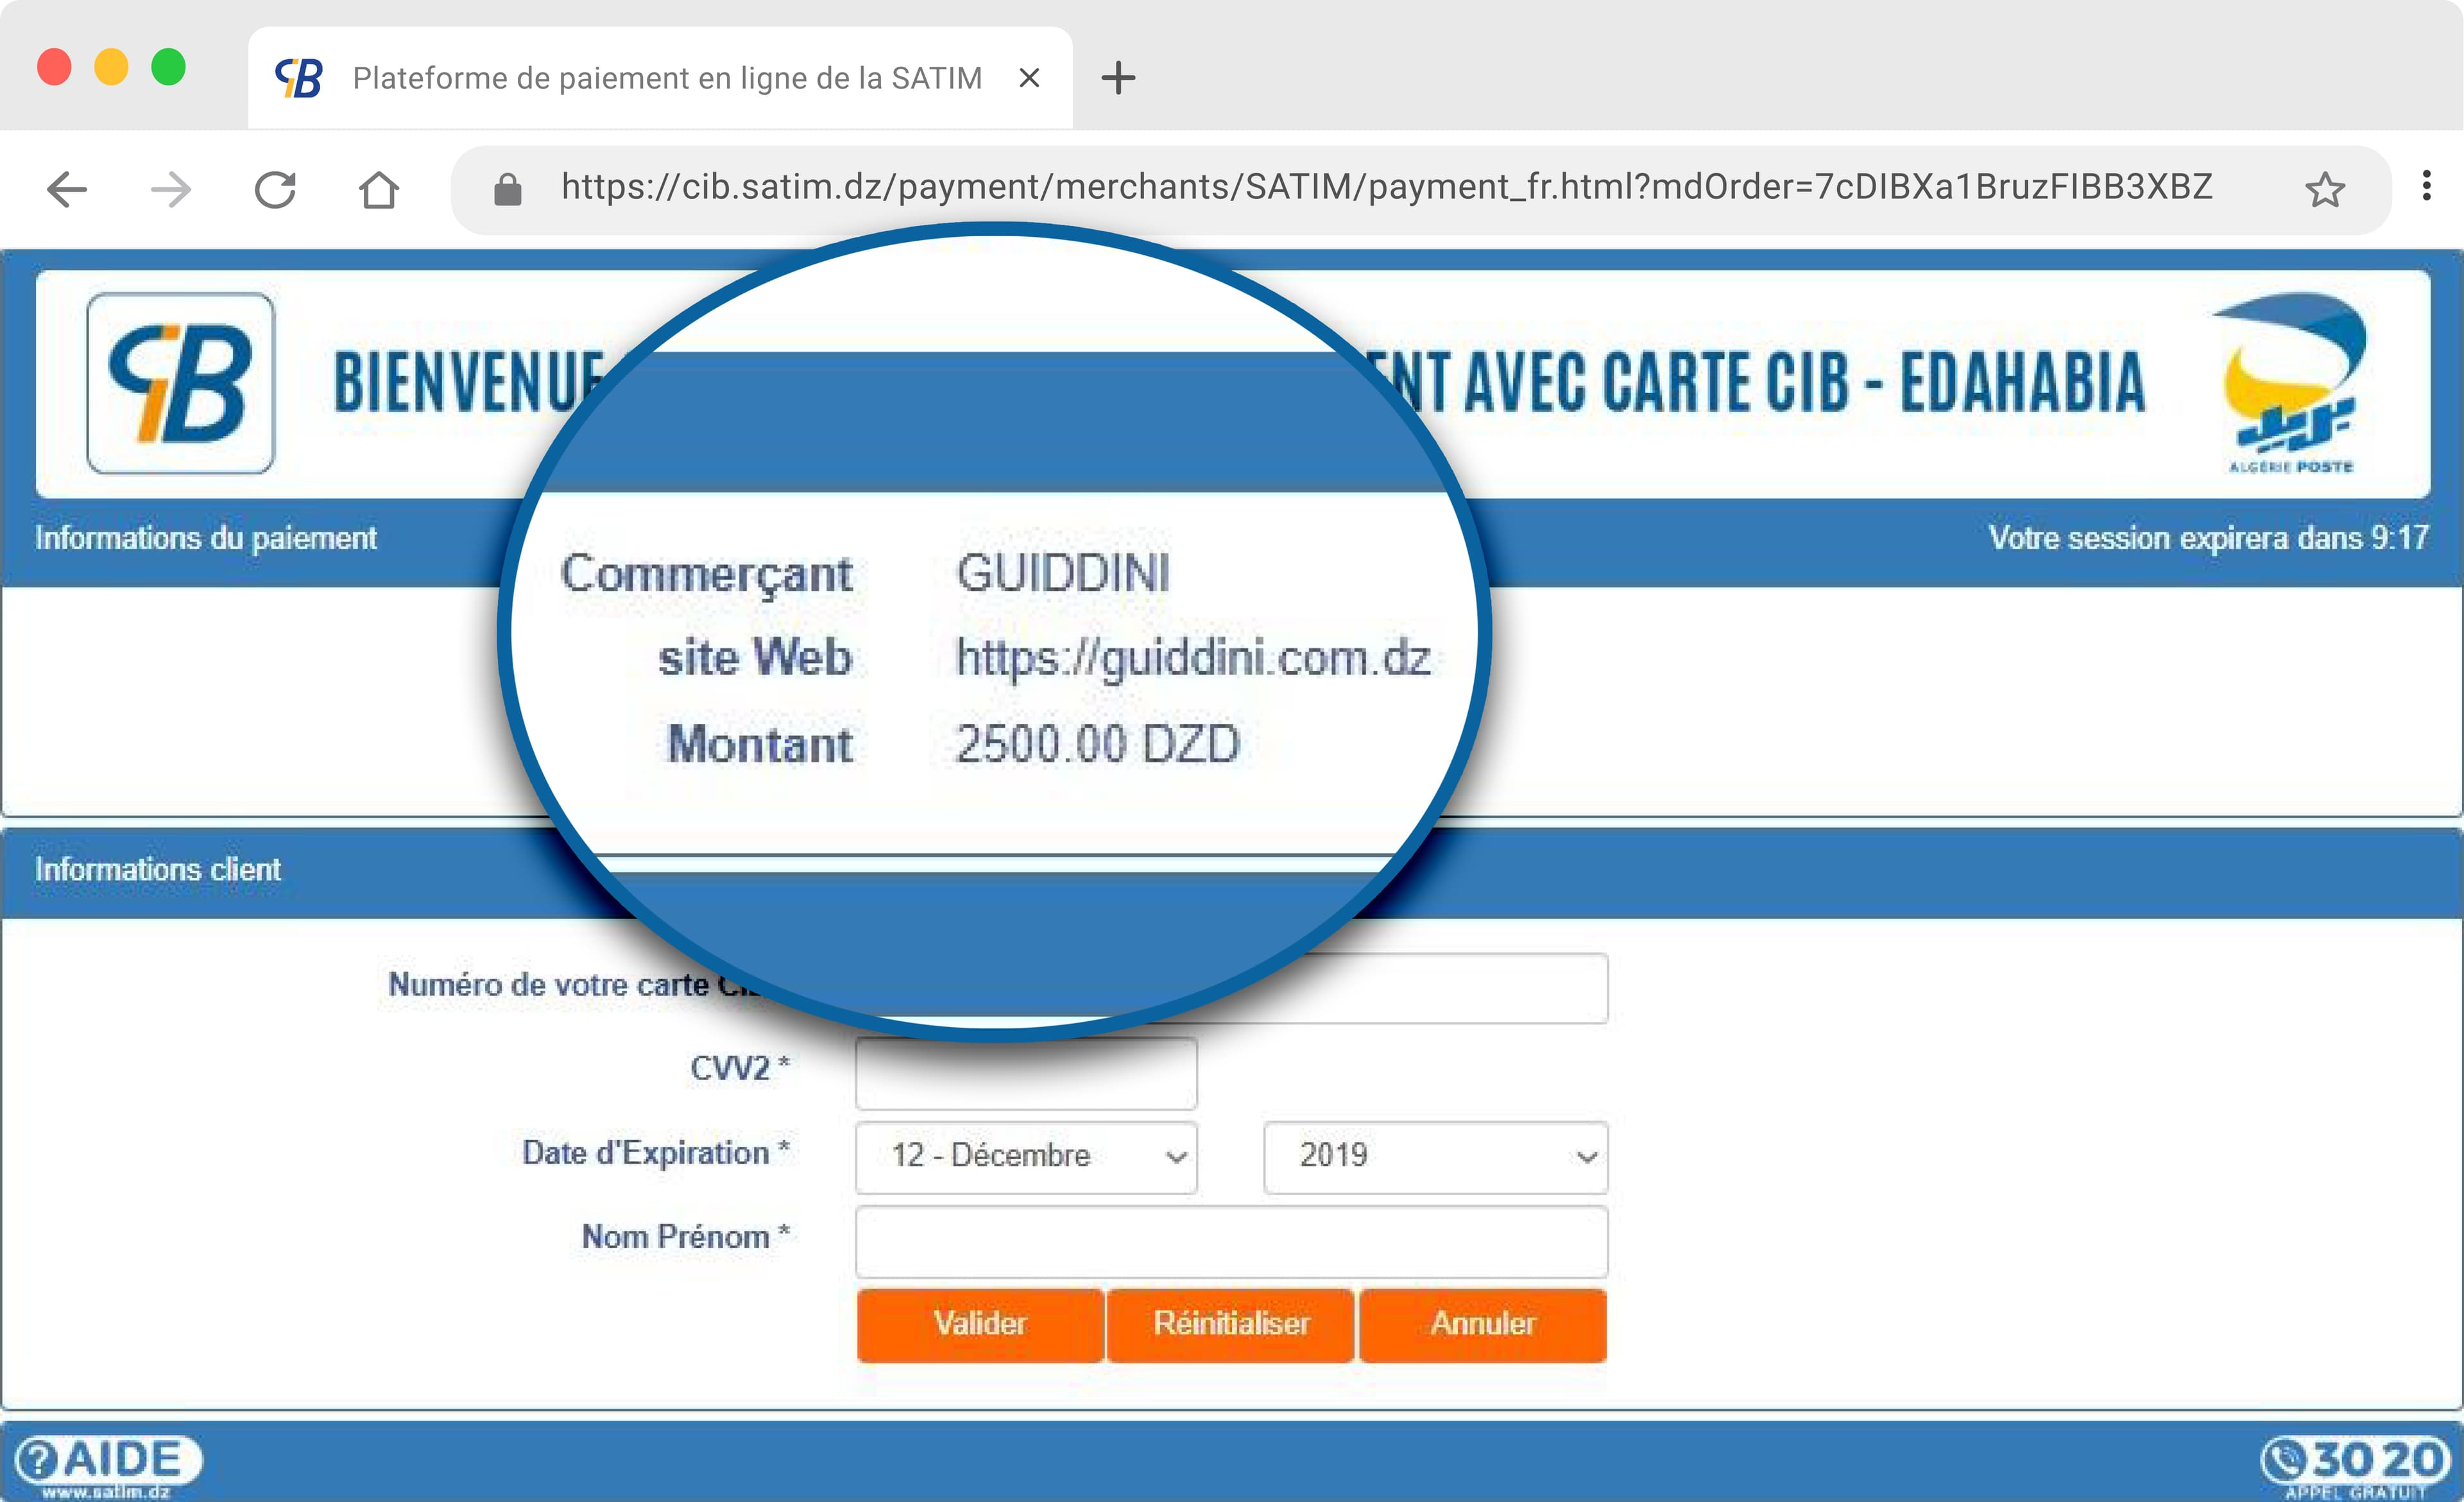
Task: Click the forward navigation arrow
Action: point(171,188)
